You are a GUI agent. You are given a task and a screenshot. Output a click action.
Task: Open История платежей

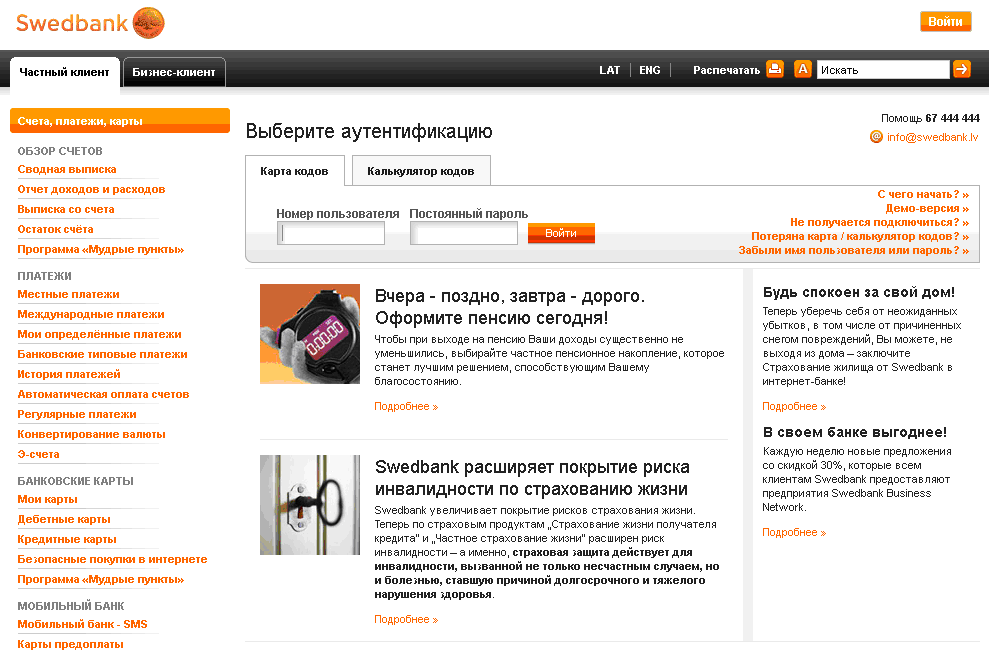click(x=69, y=374)
